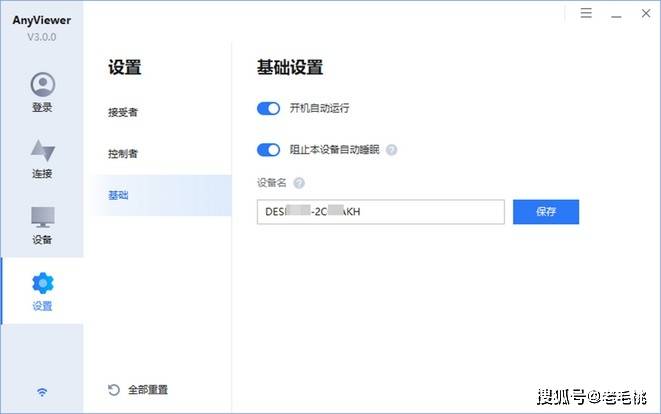Click help icon next to 阻止本设备自动睡眠
The width and height of the screenshot is (661, 414).
pyautogui.click(x=392, y=150)
